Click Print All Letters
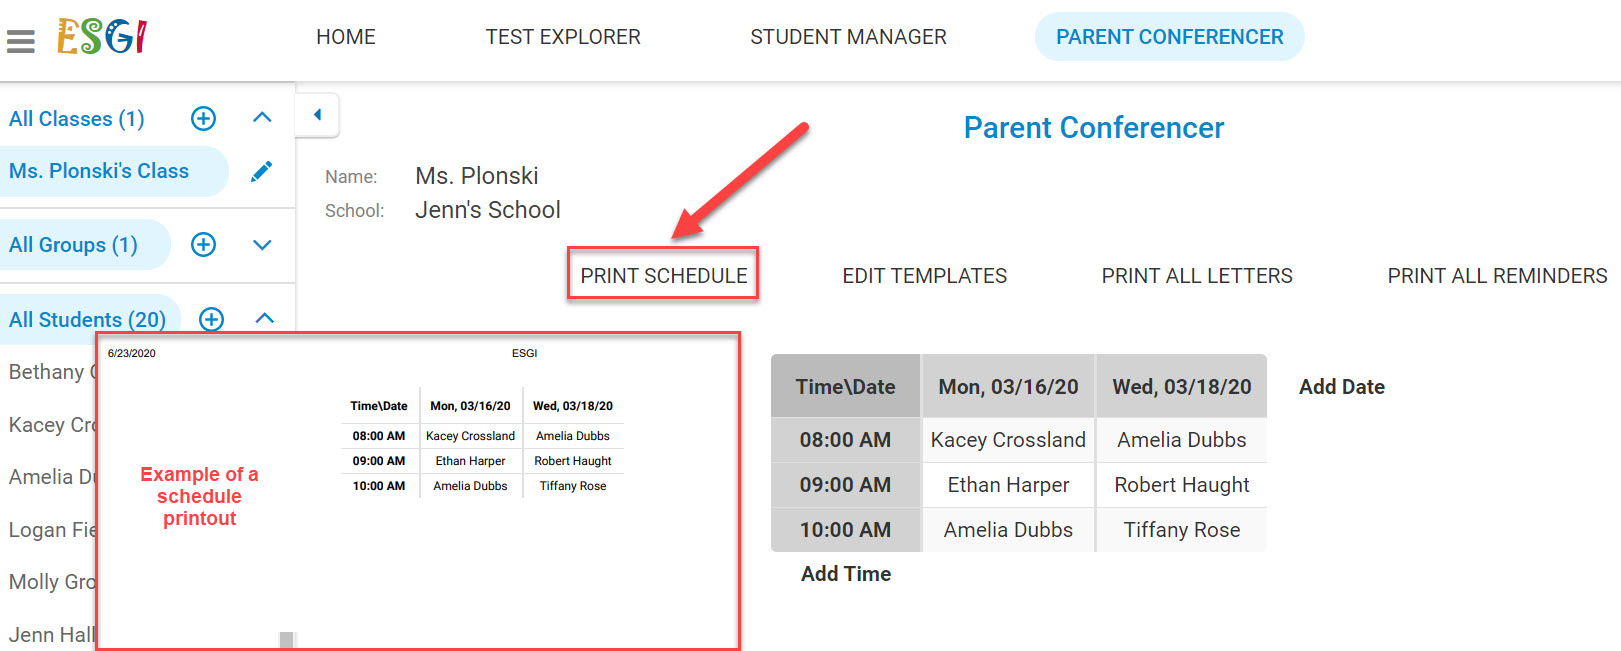The height and width of the screenshot is (651, 1621). click(x=1197, y=276)
